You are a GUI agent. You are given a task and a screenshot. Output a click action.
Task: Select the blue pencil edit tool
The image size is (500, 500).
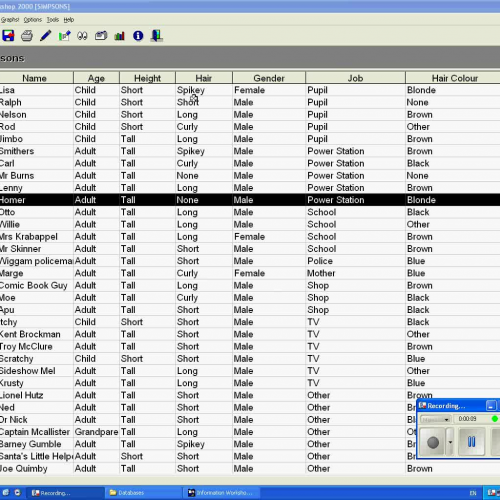pos(45,36)
